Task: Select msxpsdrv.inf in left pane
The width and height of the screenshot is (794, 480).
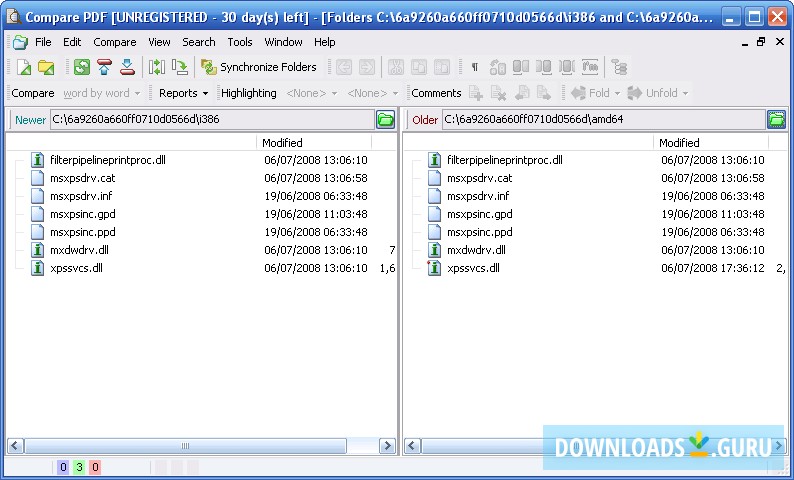Action: click(81, 196)
